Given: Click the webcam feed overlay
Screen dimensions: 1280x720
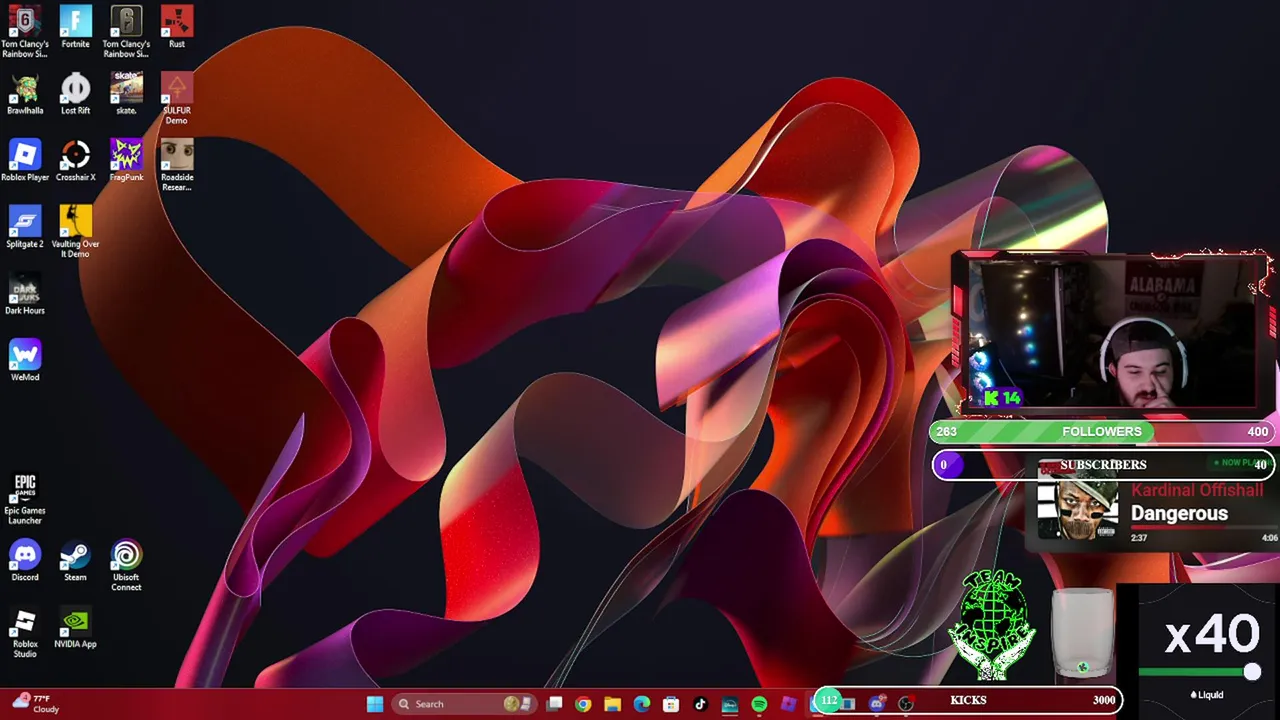Looking at the screenshot, I should click(1112, 333).
